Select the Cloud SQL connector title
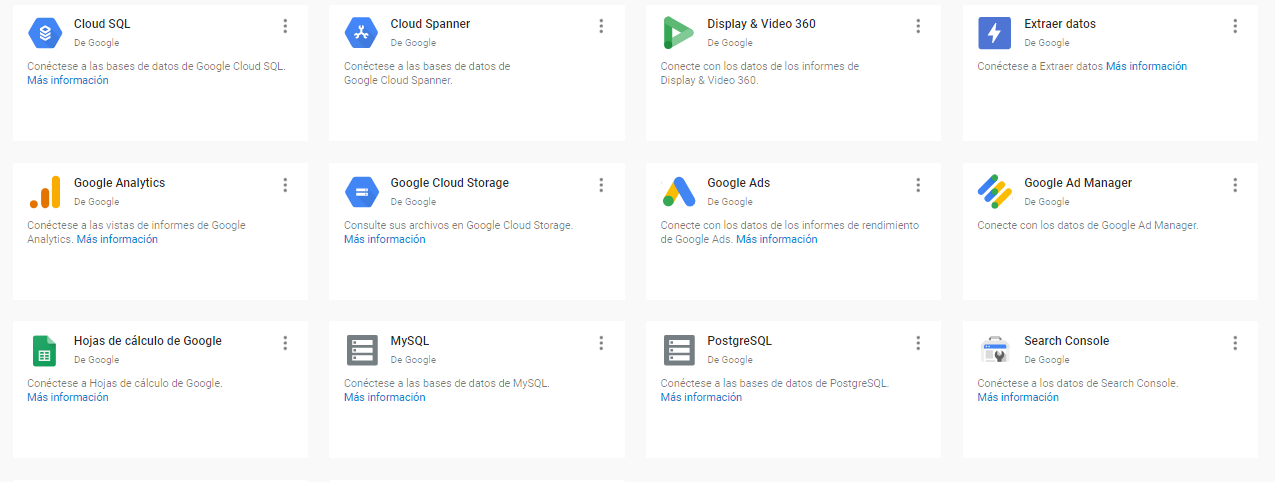 pyautogui.click(x=102, y=24)
